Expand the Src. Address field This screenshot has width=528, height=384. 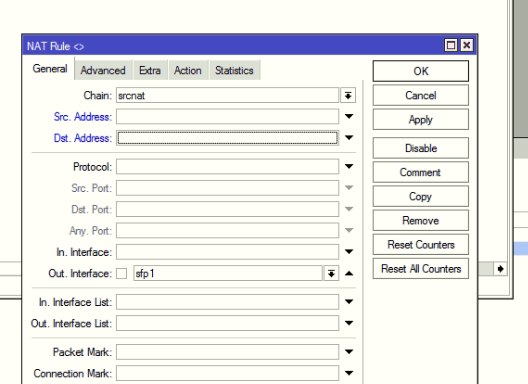[349, 116]
